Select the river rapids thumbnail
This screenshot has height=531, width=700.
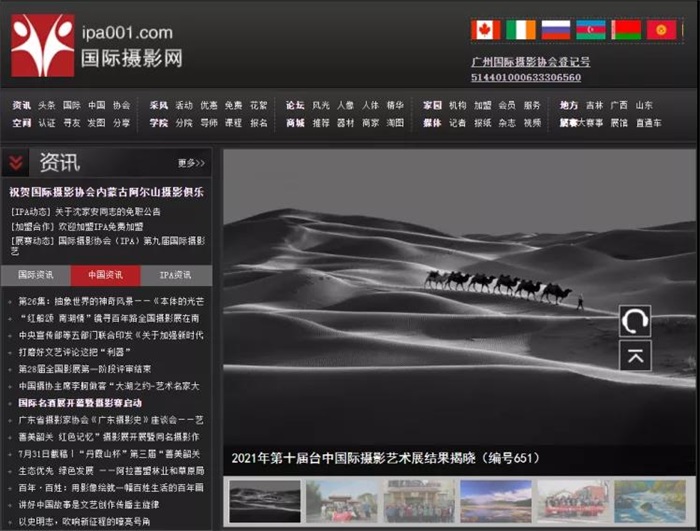point(650,501)
